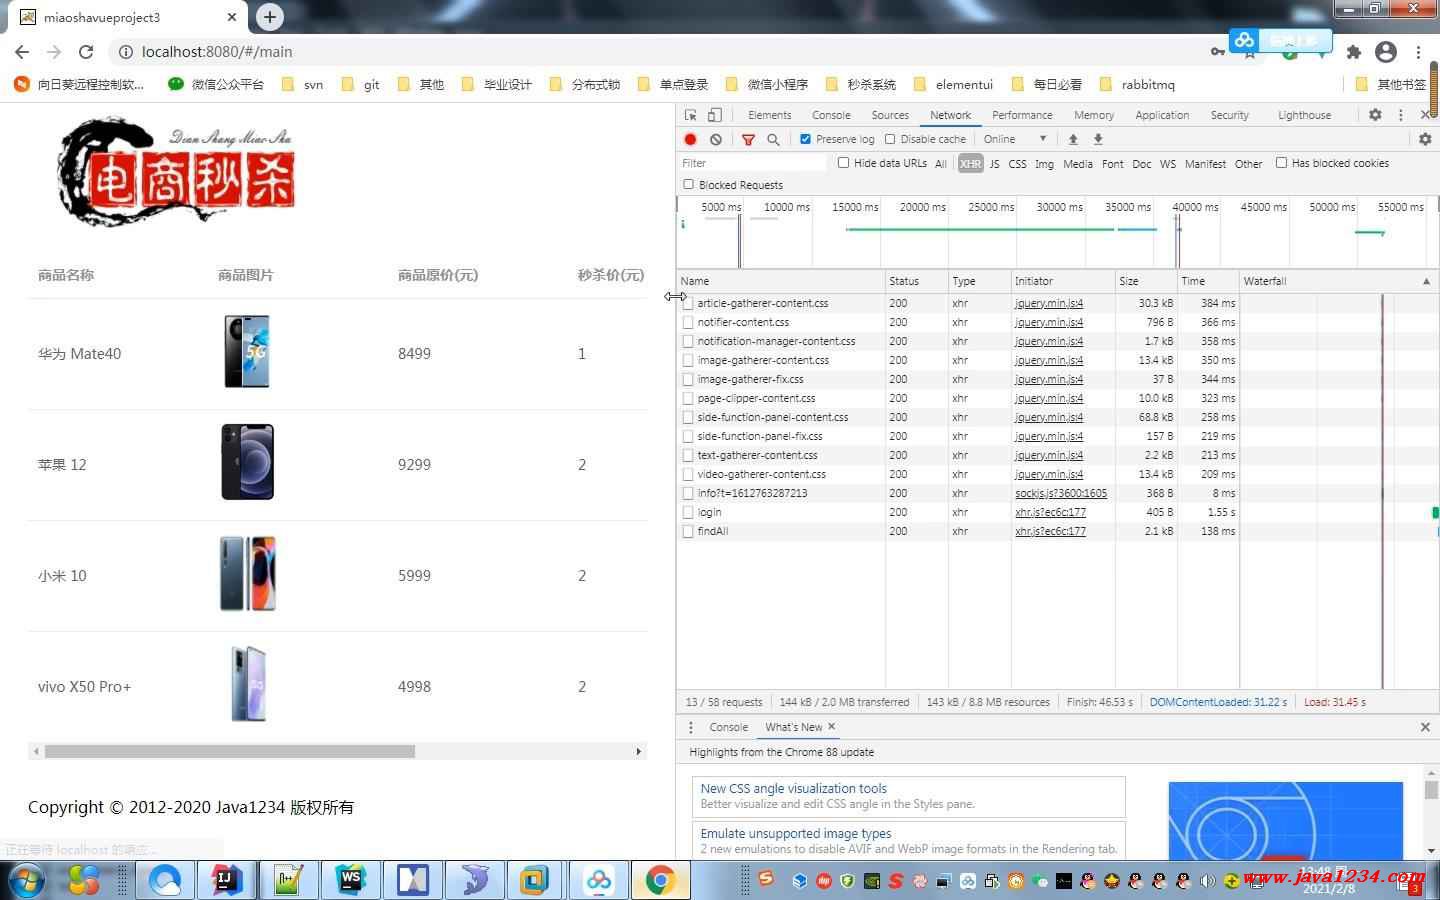Switch to the Sources tab

tap(890, 115)
